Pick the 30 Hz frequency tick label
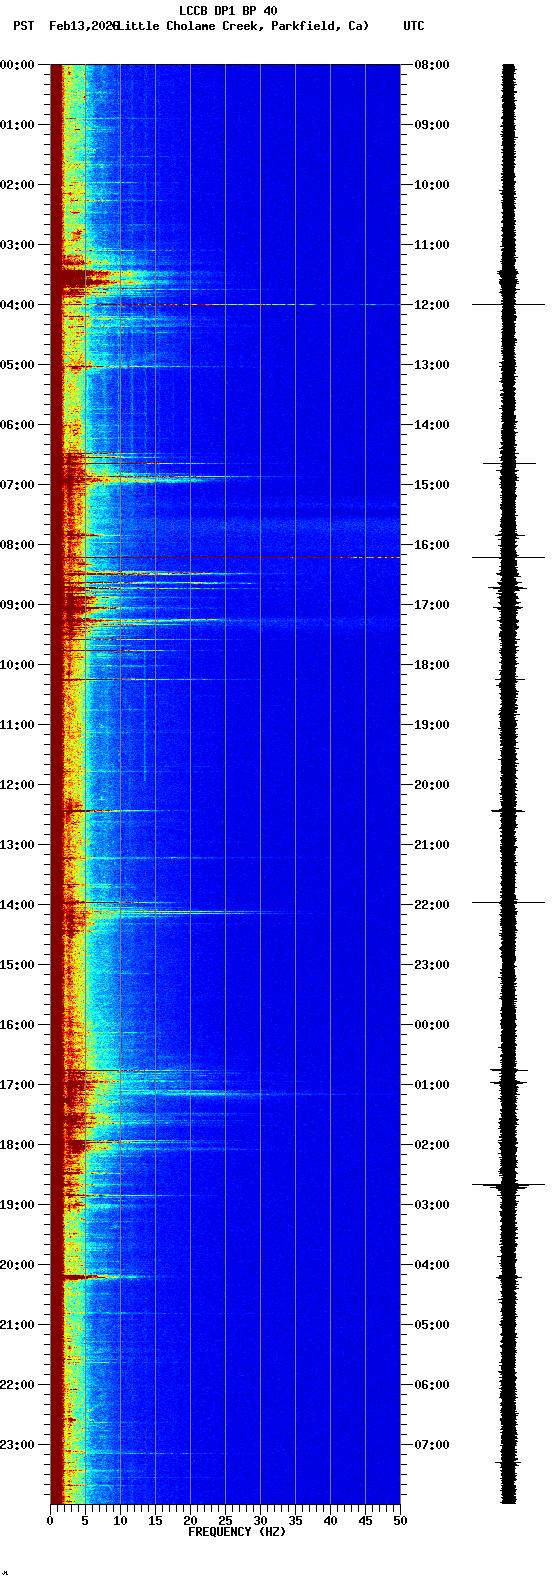552x1584 pixels. [260, 1521]
